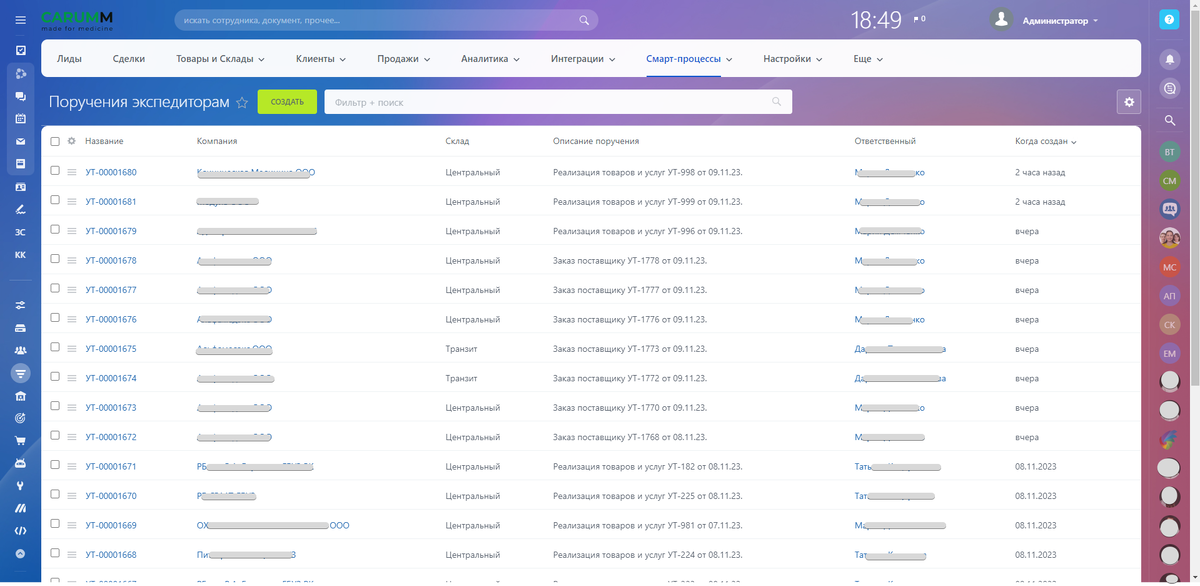Check the box for row УТ-00001674
The width and height of the screenshot is (1200, 586).
tap(55, 377)
